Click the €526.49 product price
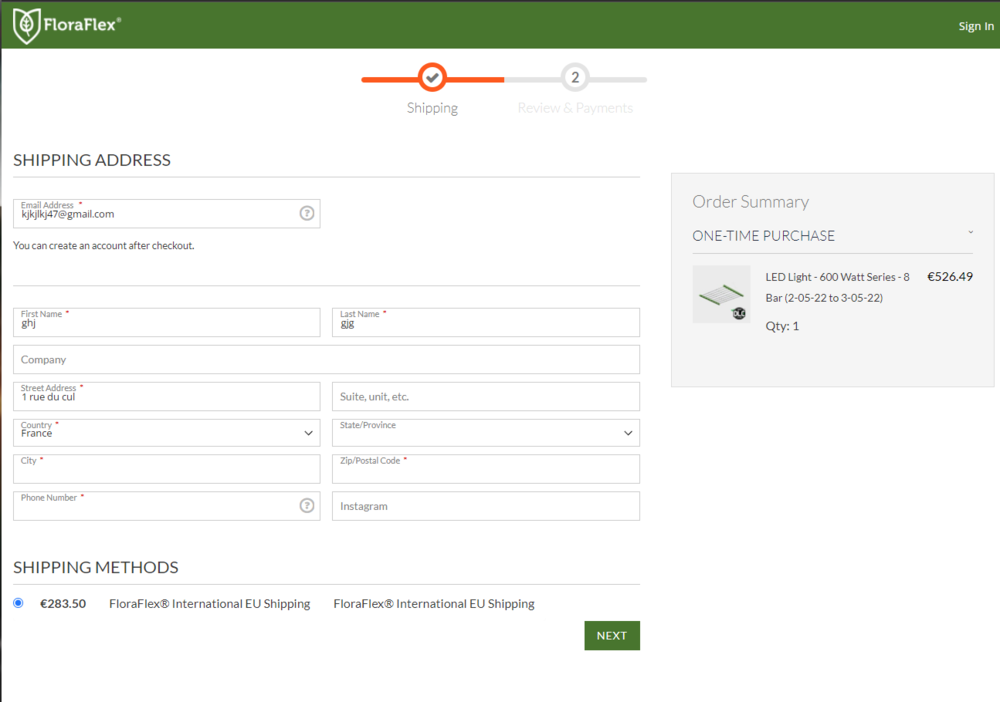 click(x=950, y=277)
